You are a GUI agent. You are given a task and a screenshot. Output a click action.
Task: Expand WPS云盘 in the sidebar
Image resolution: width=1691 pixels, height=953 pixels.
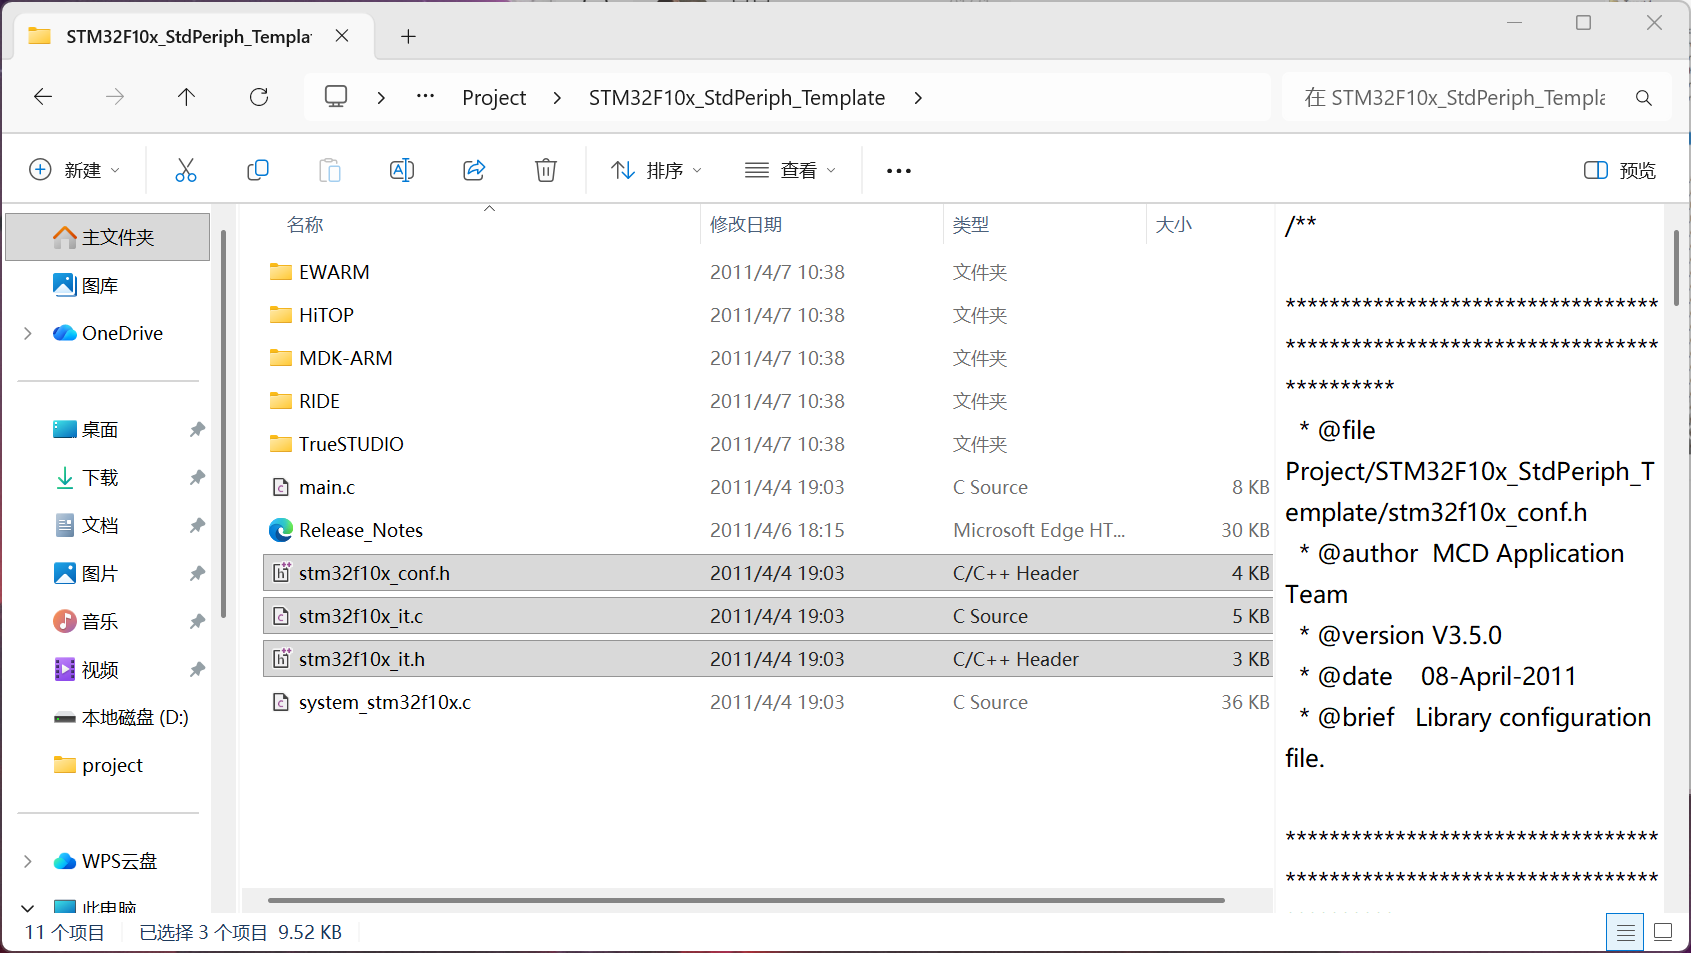(28, 861)
